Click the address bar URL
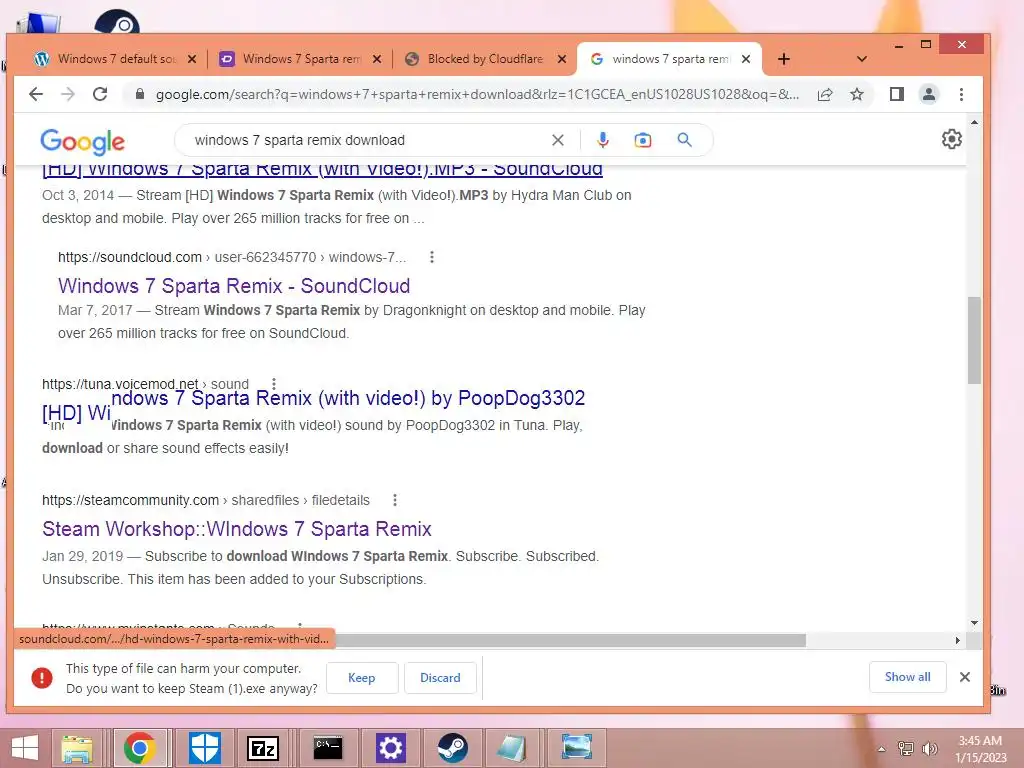1024x768 pixels. point(477,94)
